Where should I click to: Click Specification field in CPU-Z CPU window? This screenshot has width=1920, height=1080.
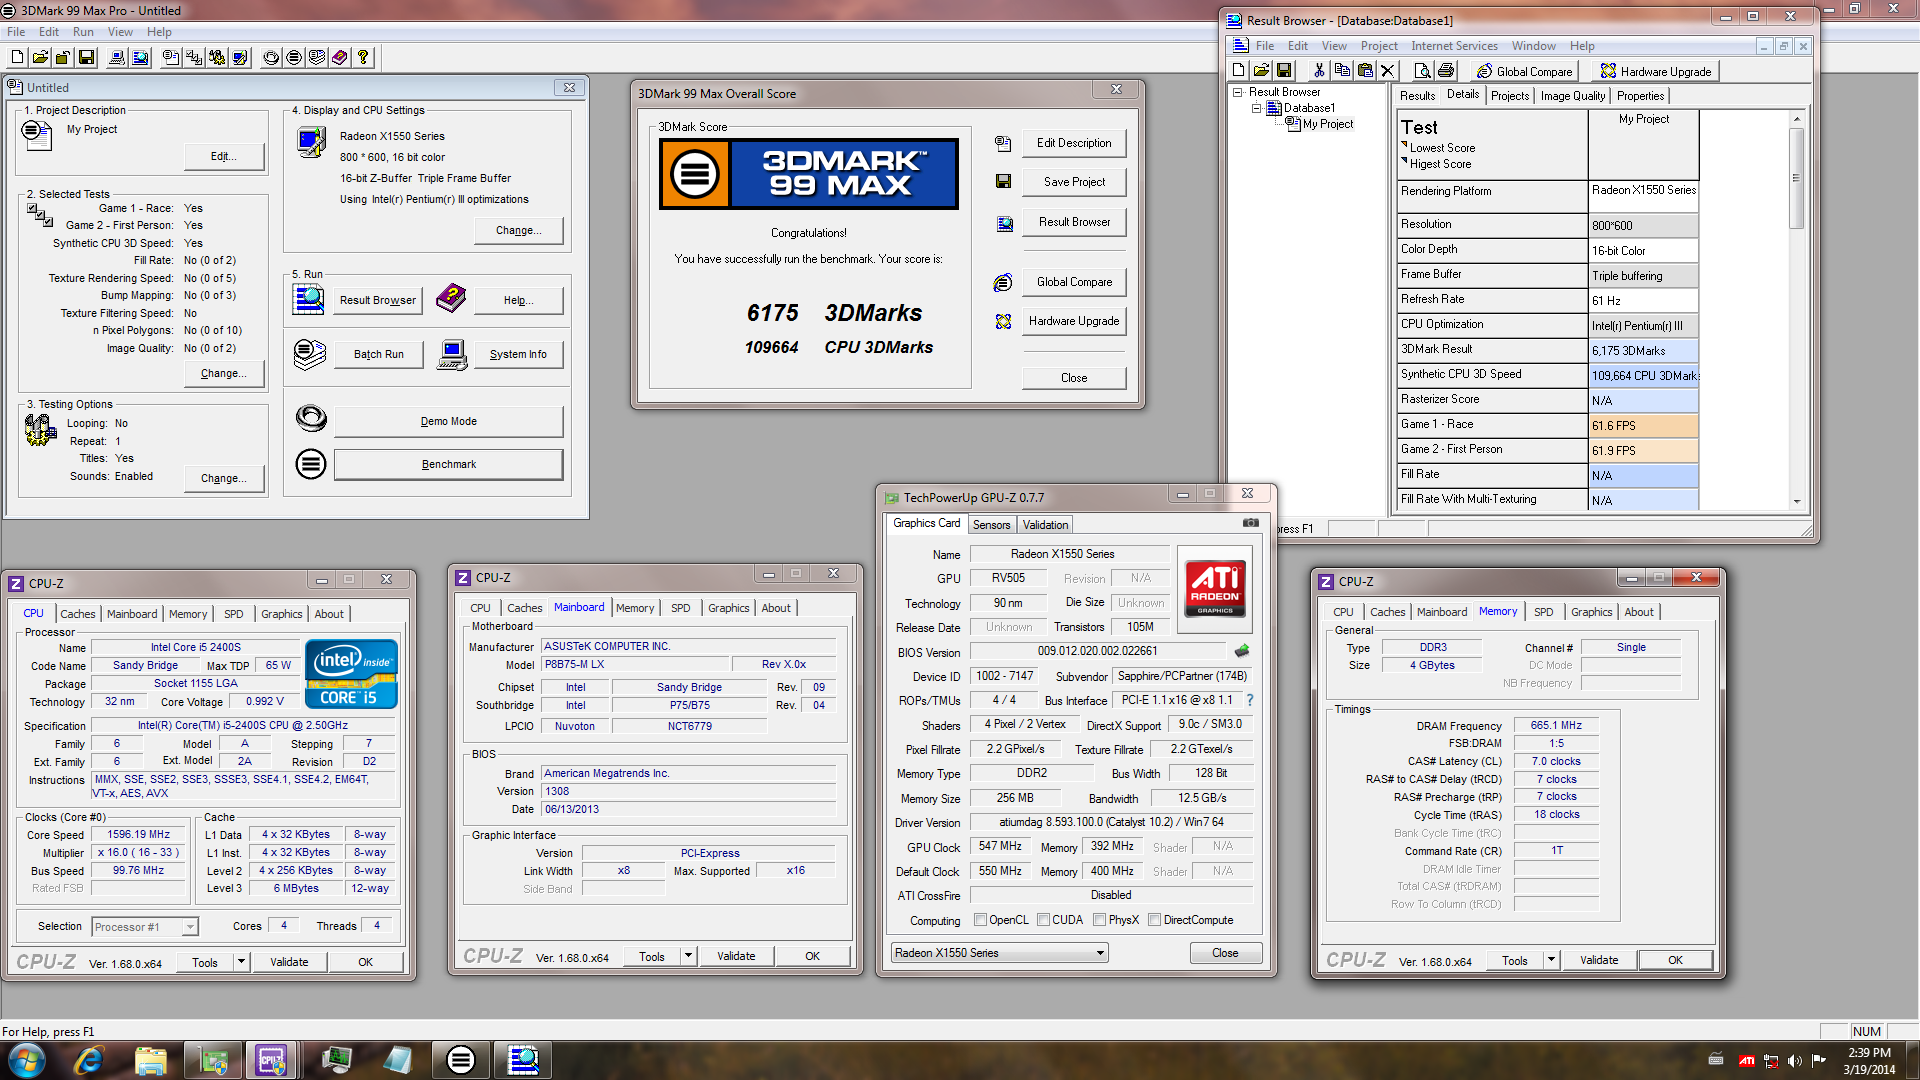point(243,726)
